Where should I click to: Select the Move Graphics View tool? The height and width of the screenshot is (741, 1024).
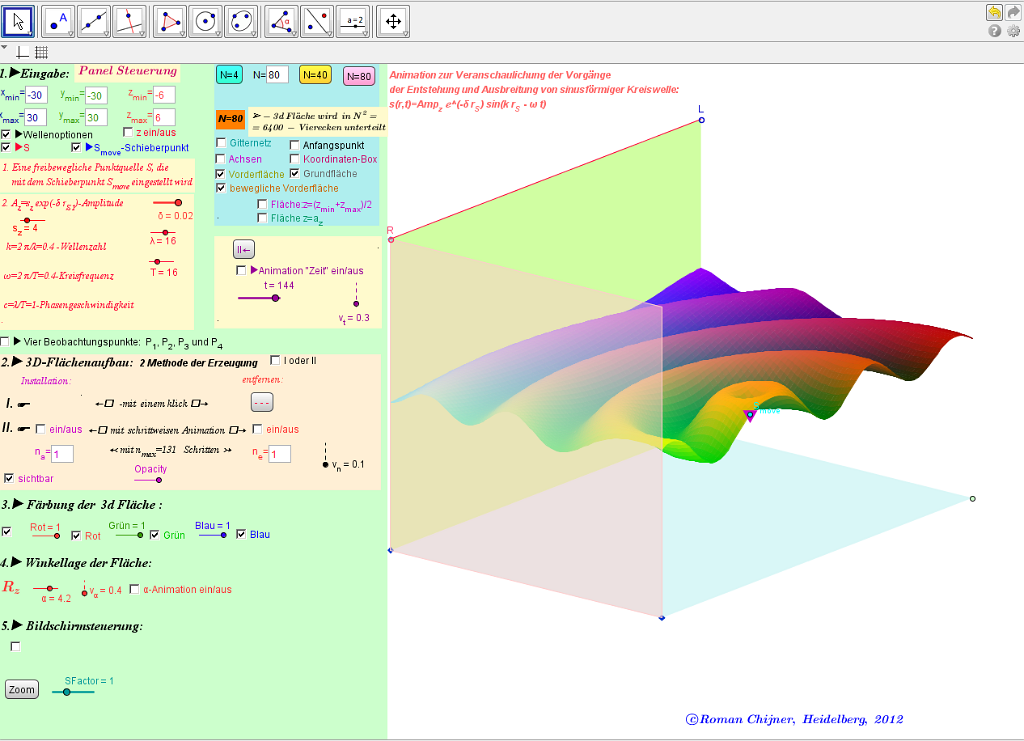tap(394, 21)
